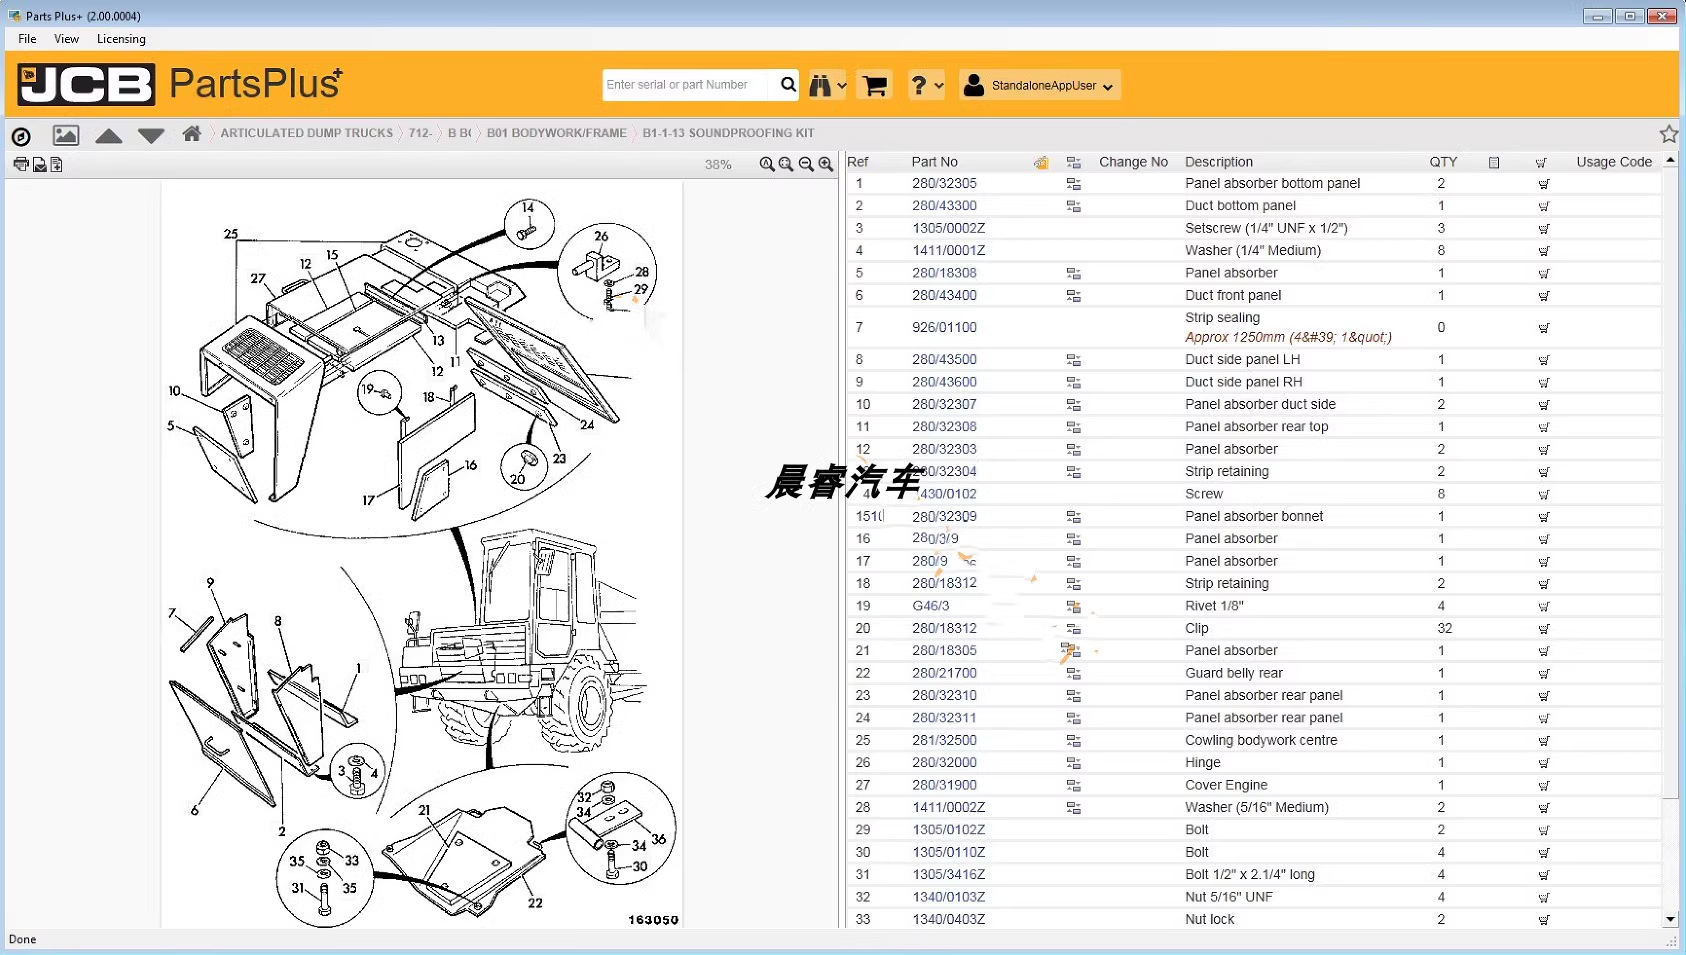Open the binoculars search dropdown
The image size is (1686, 955).
(827, 86)
